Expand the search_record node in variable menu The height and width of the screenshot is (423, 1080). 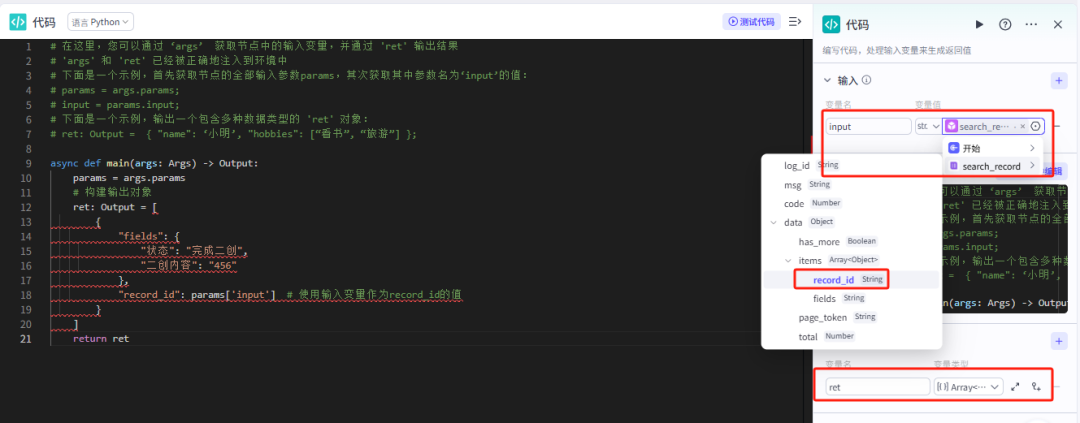[1032, 166]
